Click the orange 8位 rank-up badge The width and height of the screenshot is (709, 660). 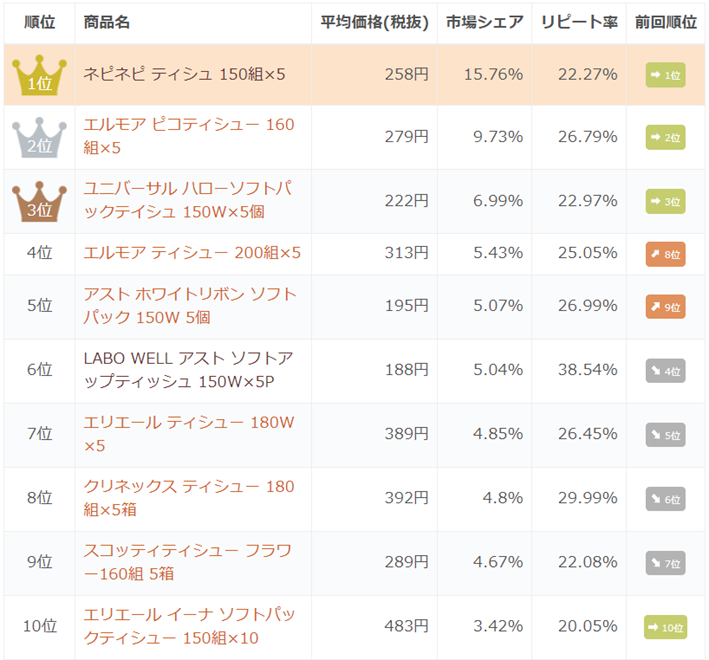coord(665,254)
